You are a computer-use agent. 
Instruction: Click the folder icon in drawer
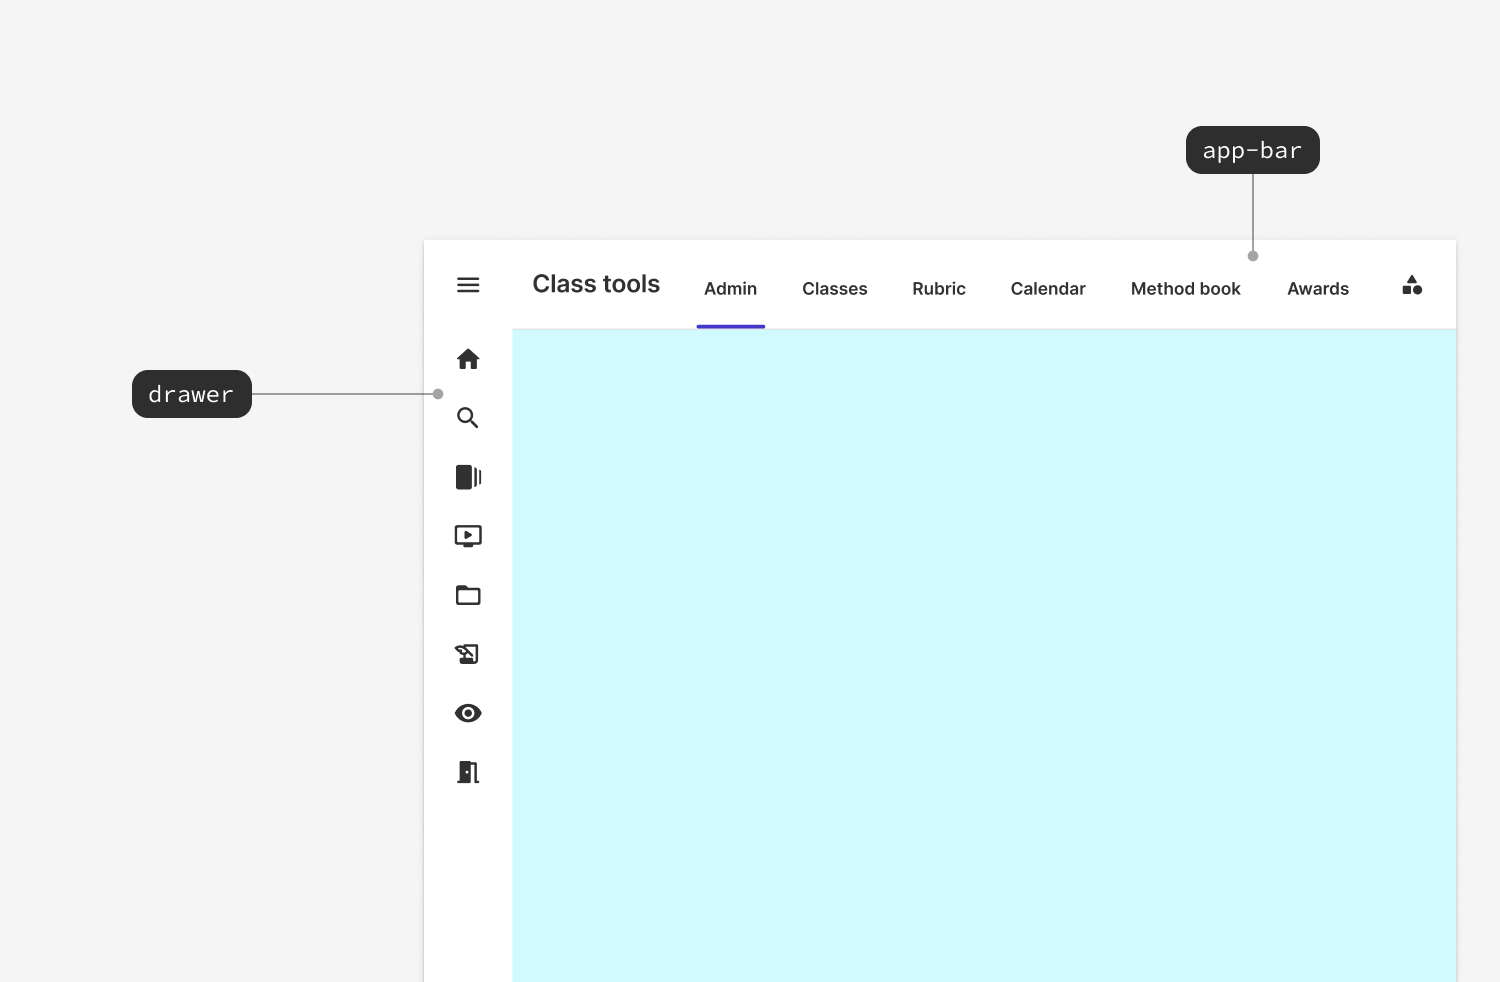click(468, 595)
